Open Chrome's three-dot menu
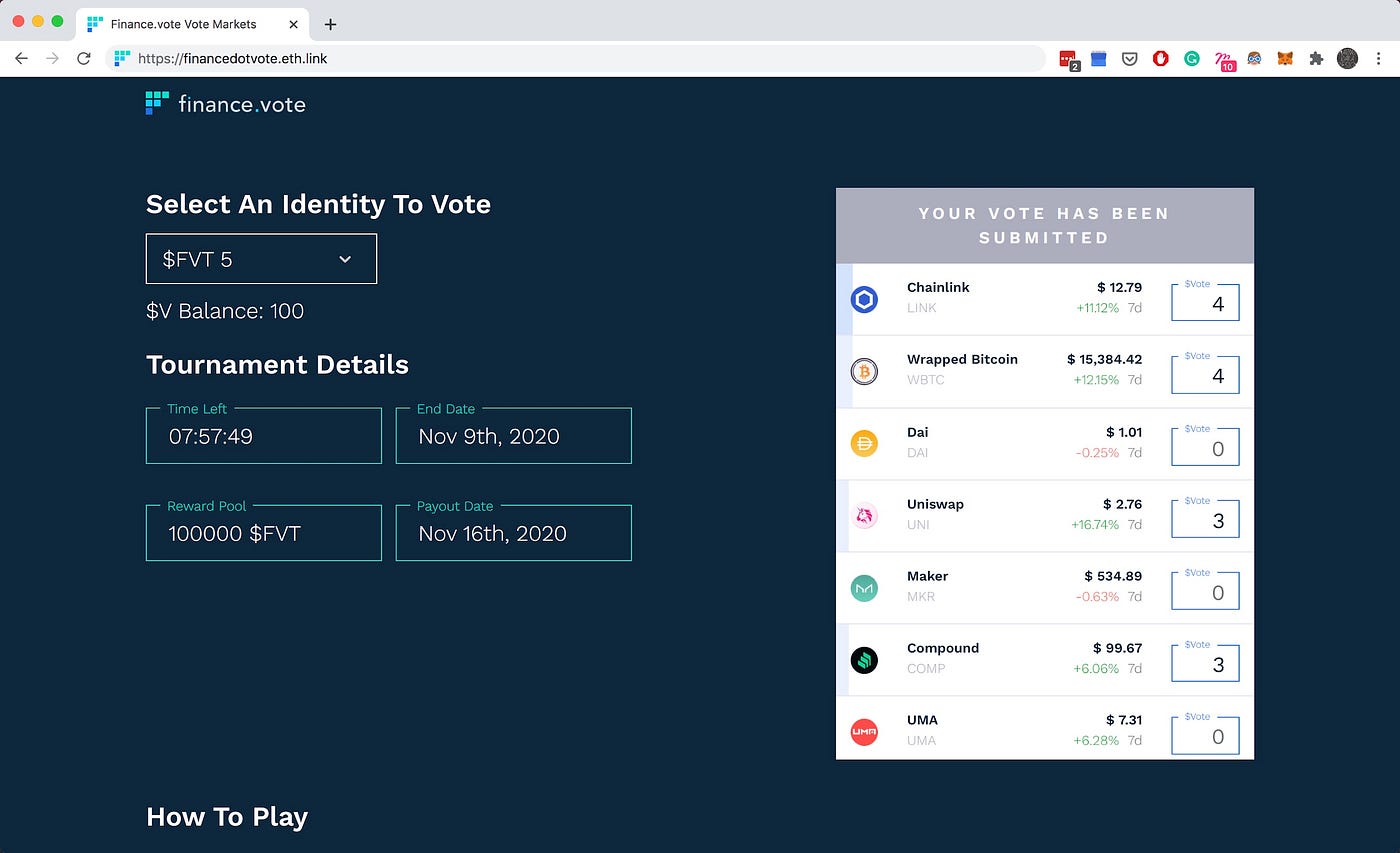Viewport: 1400px width, 853px height. tap(1379, 59)
